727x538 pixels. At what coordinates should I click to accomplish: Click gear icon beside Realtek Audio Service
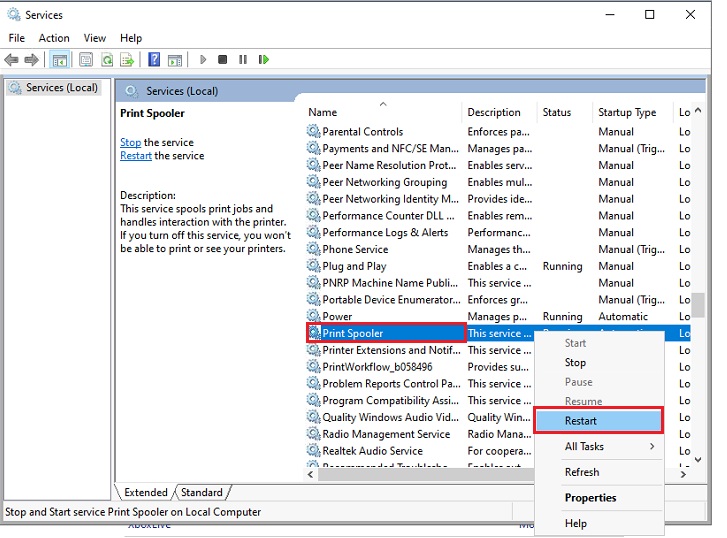point(314,450)
